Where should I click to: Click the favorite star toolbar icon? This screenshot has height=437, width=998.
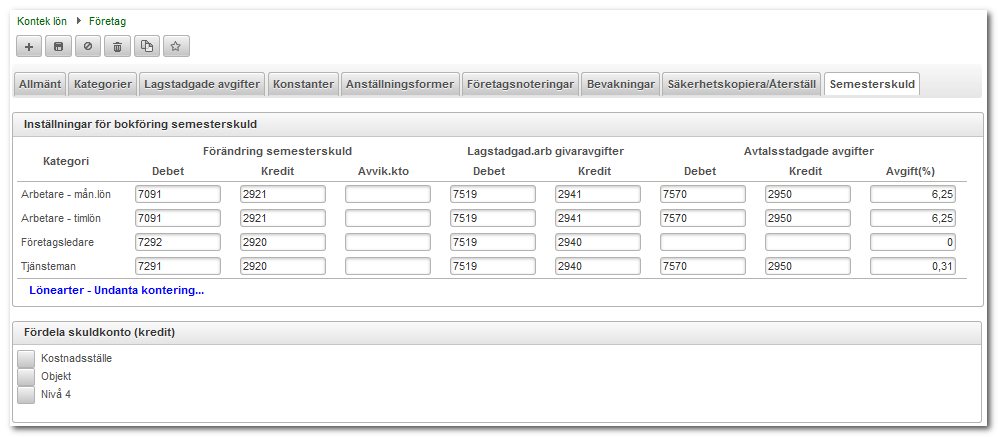tap(176, 46)
